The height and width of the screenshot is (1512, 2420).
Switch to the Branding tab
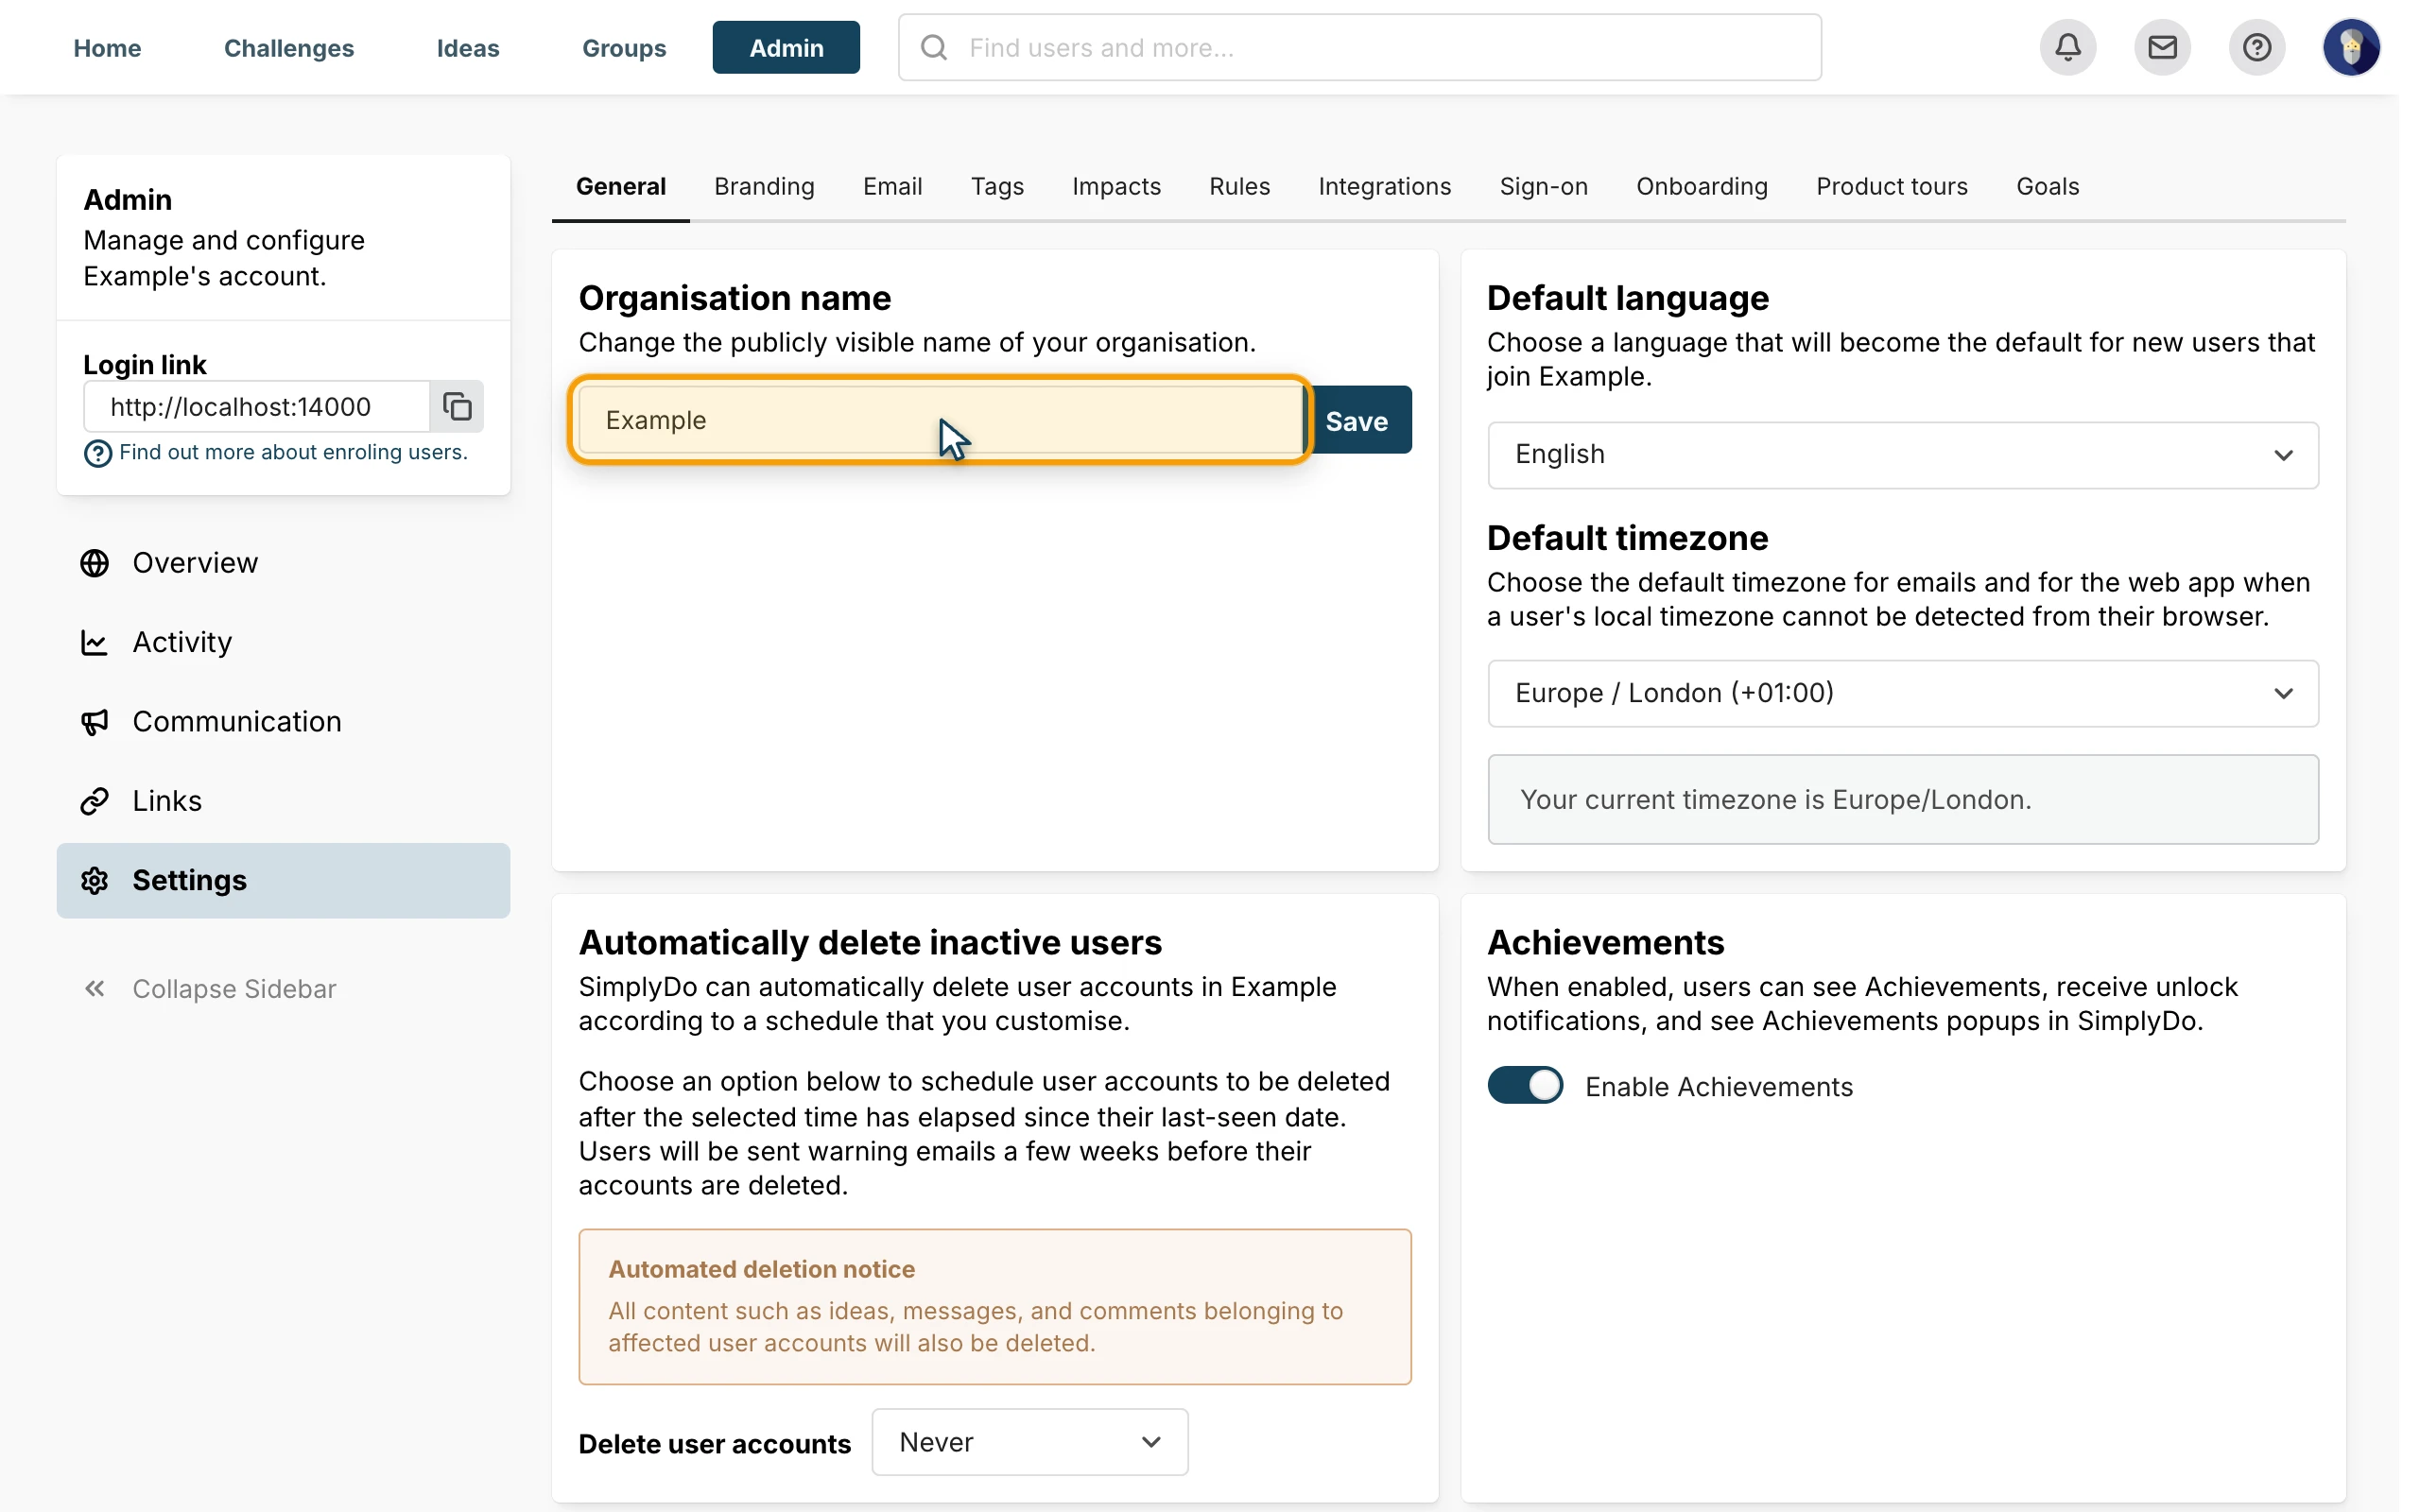[x=764, y=186]
